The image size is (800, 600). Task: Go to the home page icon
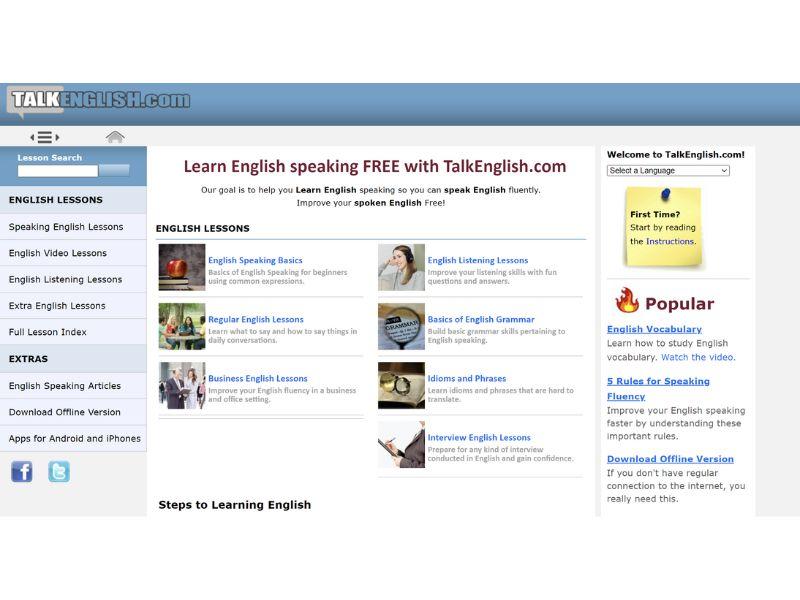click(115, 137)
